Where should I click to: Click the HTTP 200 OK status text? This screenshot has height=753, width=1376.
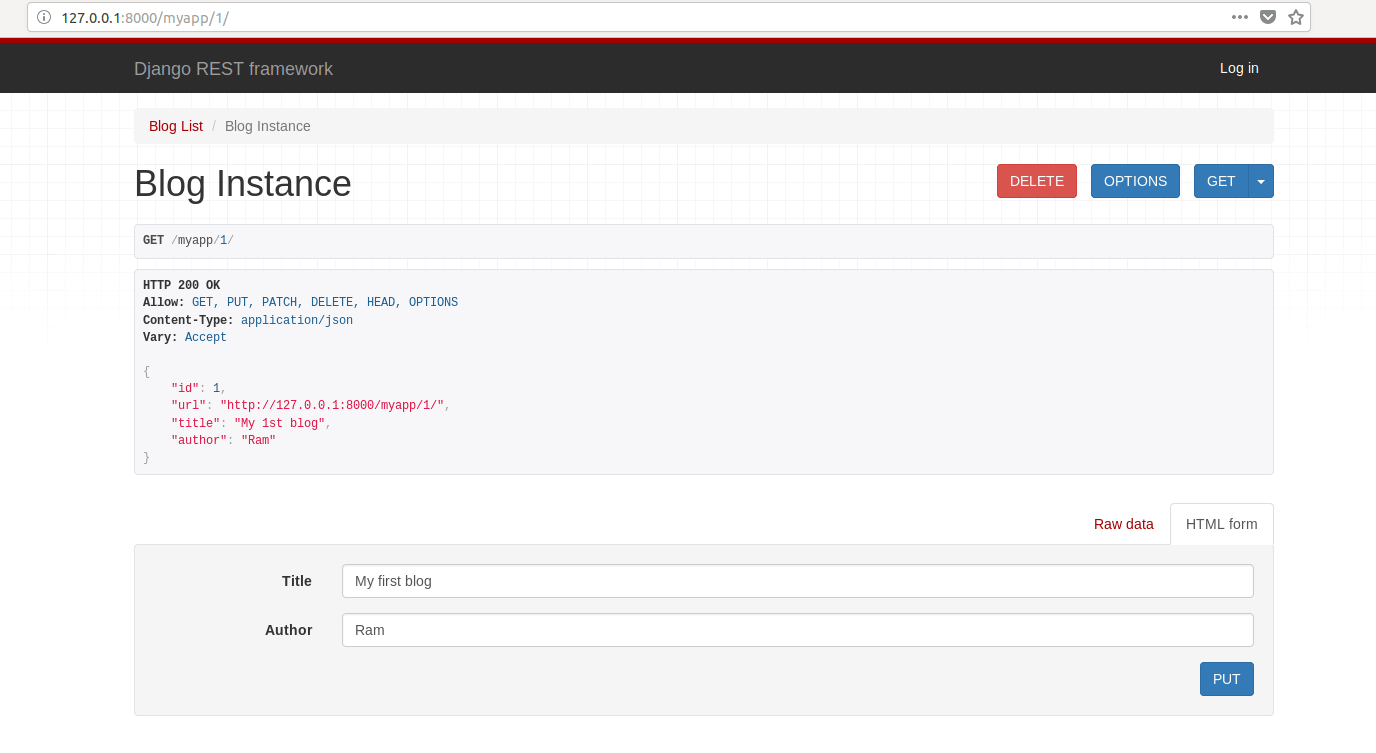(181, 285)
